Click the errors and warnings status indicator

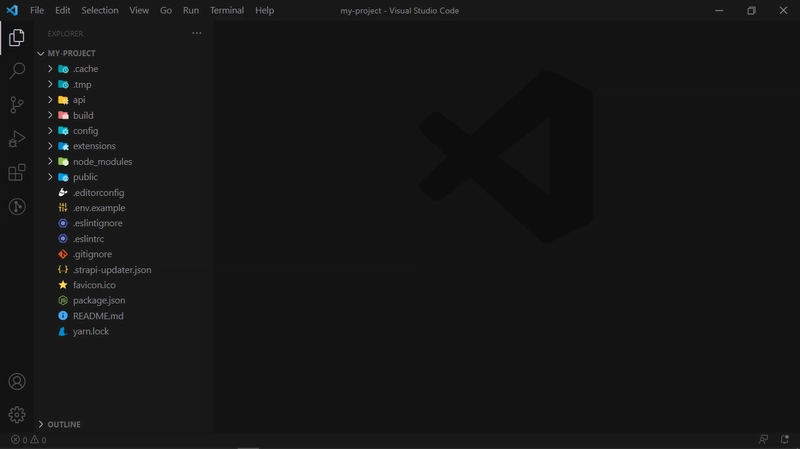[x=29, y=440]
